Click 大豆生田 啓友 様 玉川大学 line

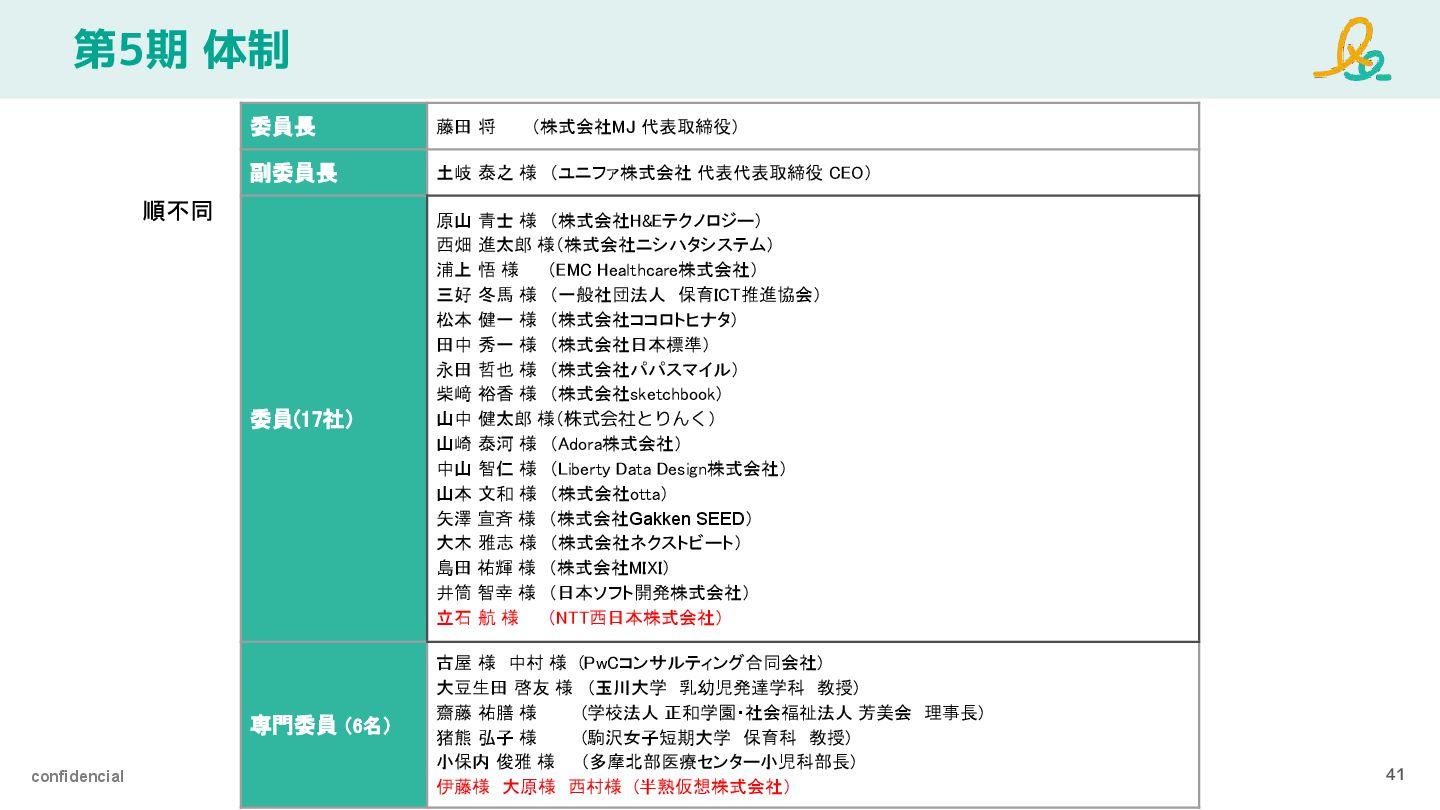[649, 688]
